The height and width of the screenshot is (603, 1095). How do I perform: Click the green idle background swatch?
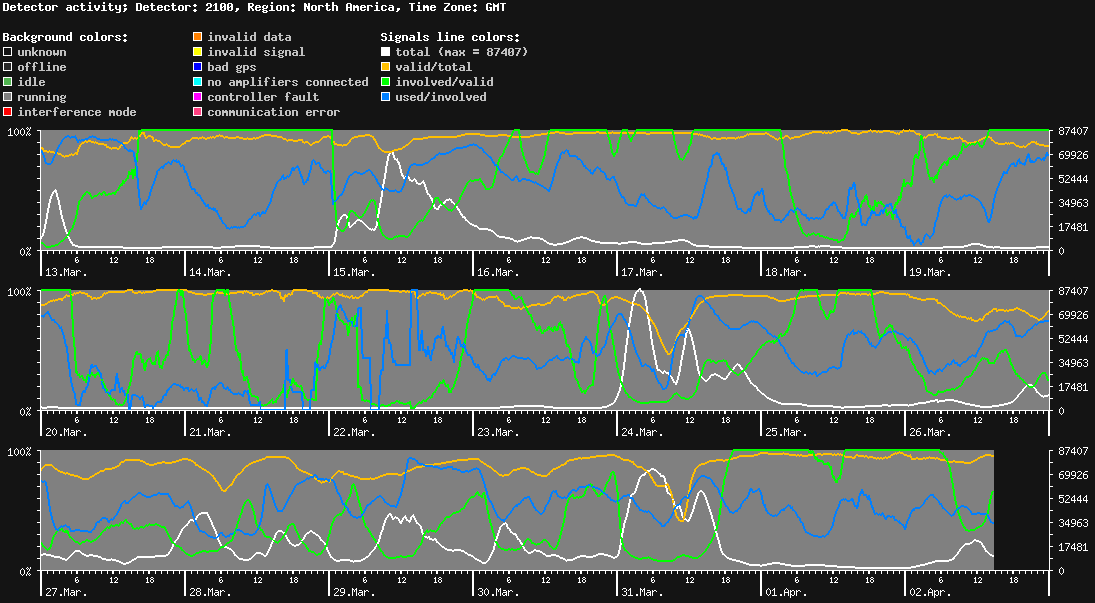(x=8, y=82)
